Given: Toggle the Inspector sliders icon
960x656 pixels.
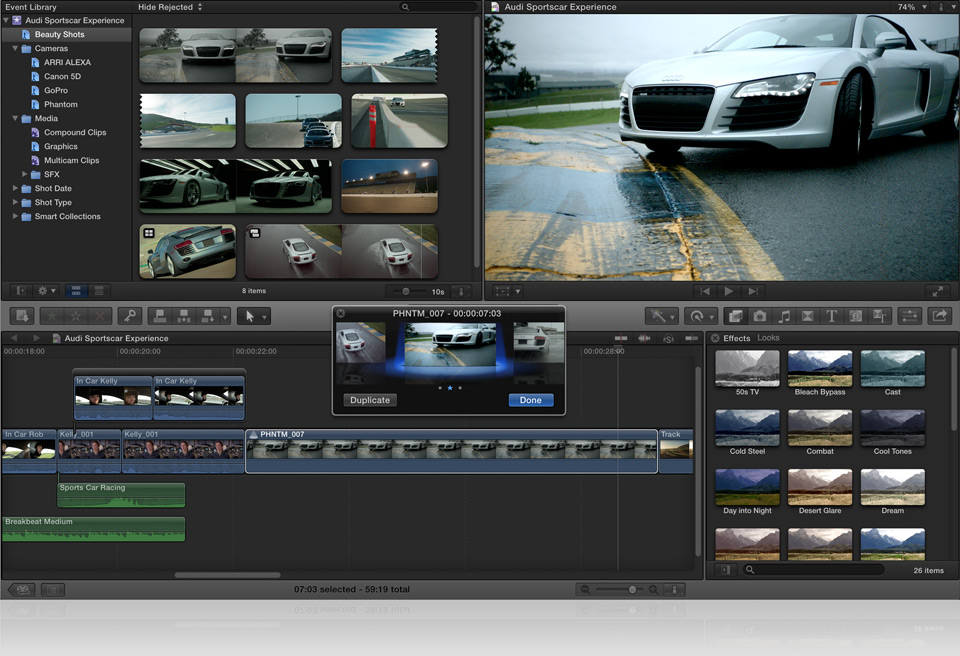Looking at the screenshot, I should pyautogui.click(x=910, y=316).
